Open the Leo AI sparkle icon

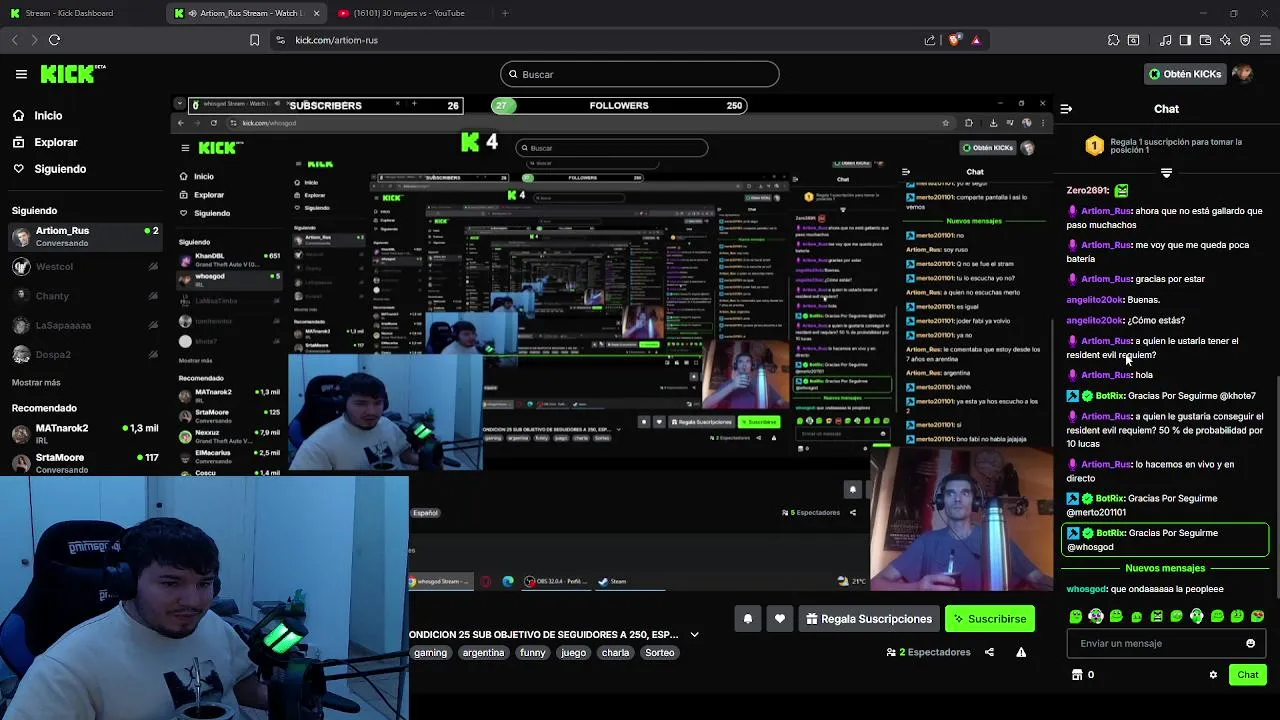pos(1225,40)
